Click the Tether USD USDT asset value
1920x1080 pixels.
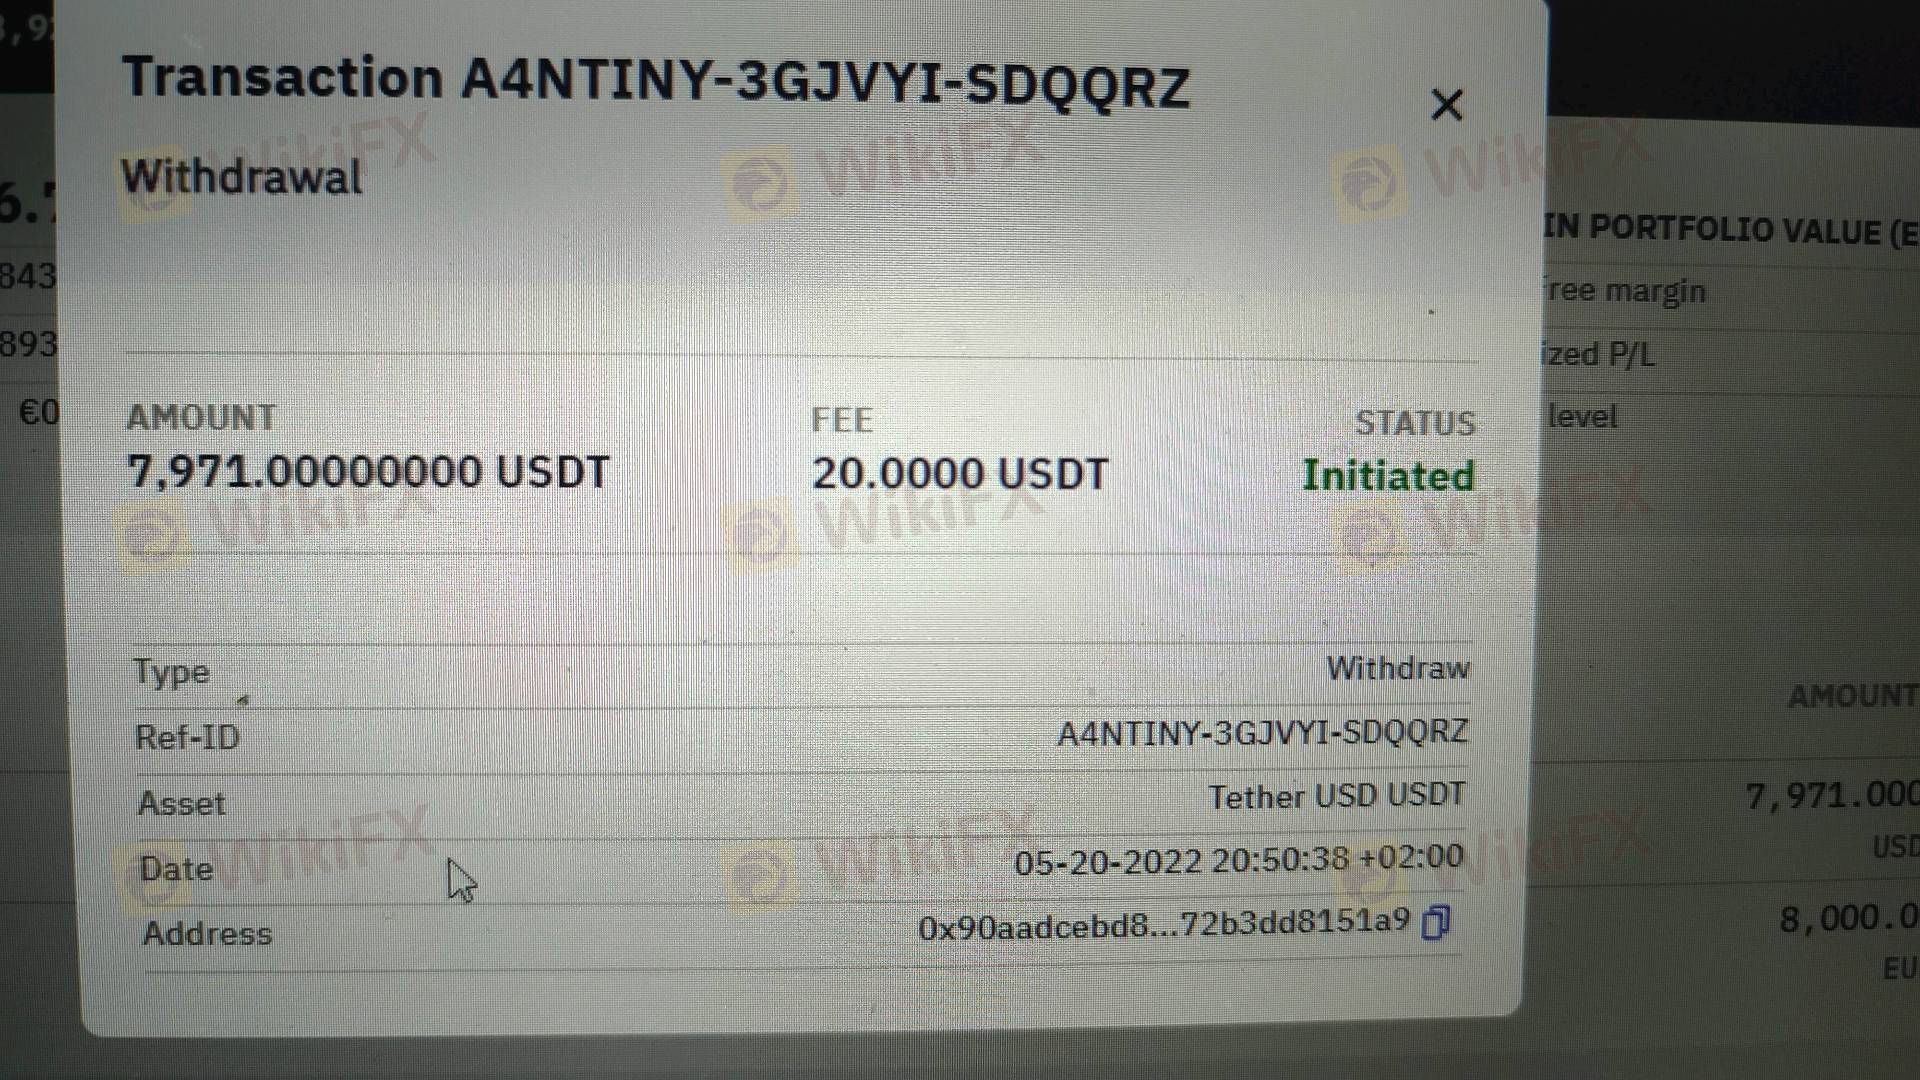[x=1337, y=796]
